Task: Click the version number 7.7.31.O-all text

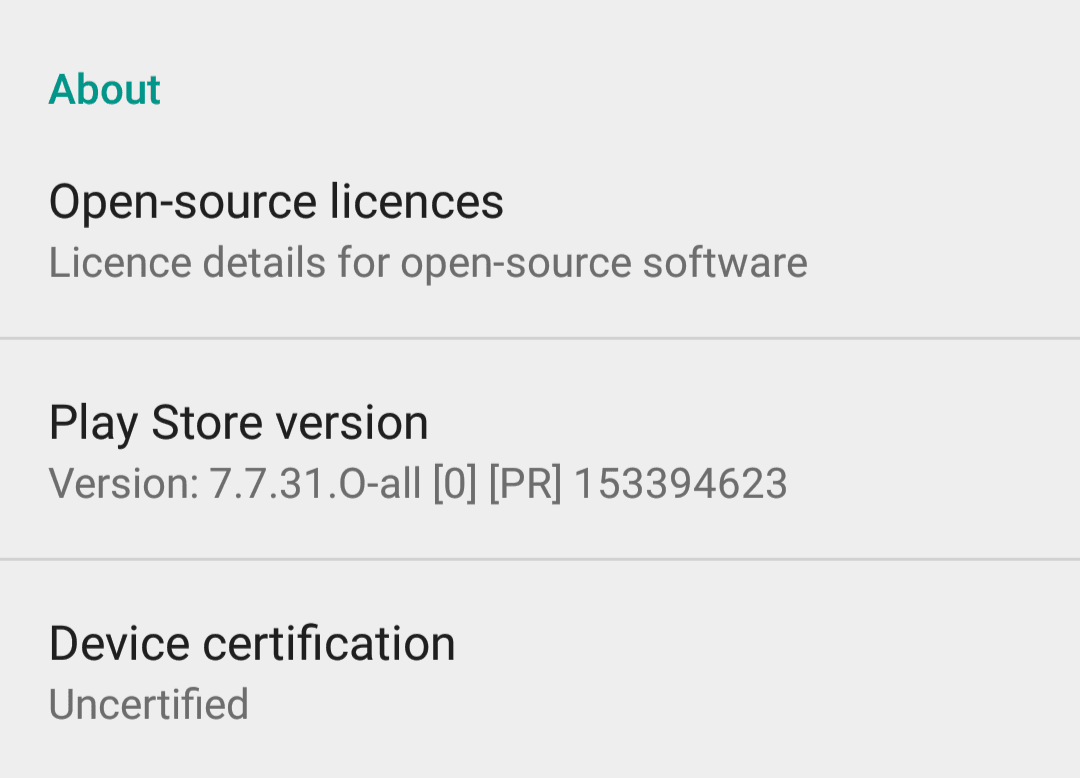Action: tap(315, 483)
